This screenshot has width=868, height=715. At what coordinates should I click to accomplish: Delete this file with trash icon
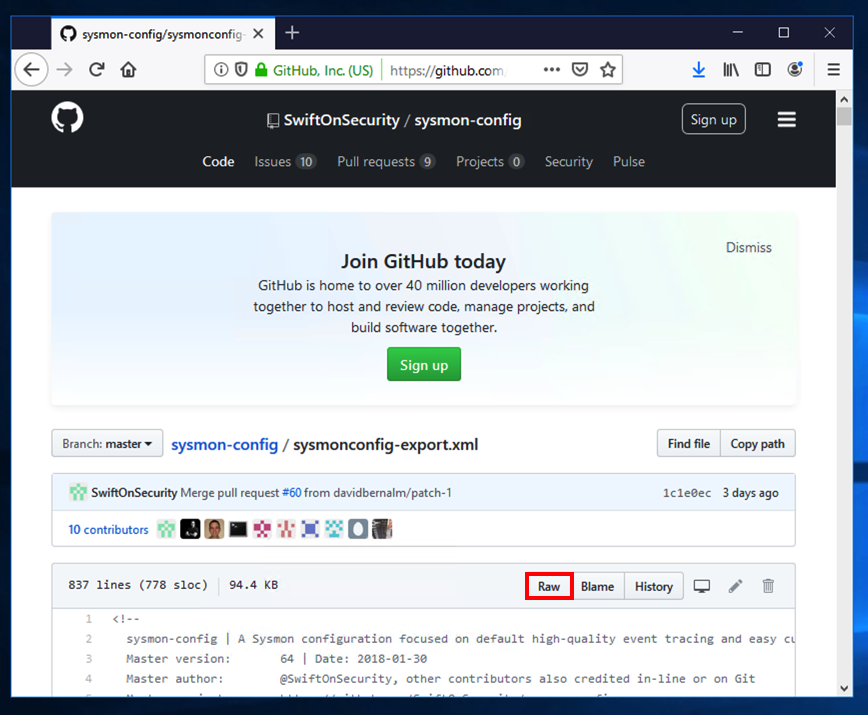pyautogui.click(x=768, y=586)
